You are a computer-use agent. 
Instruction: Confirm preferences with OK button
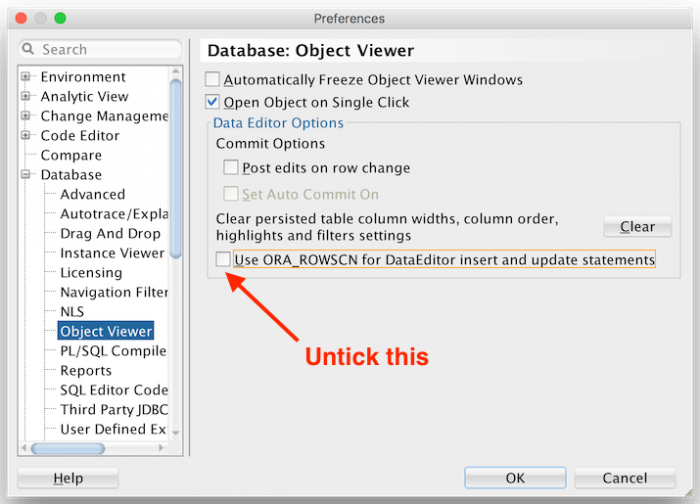[x=515, y=478]
